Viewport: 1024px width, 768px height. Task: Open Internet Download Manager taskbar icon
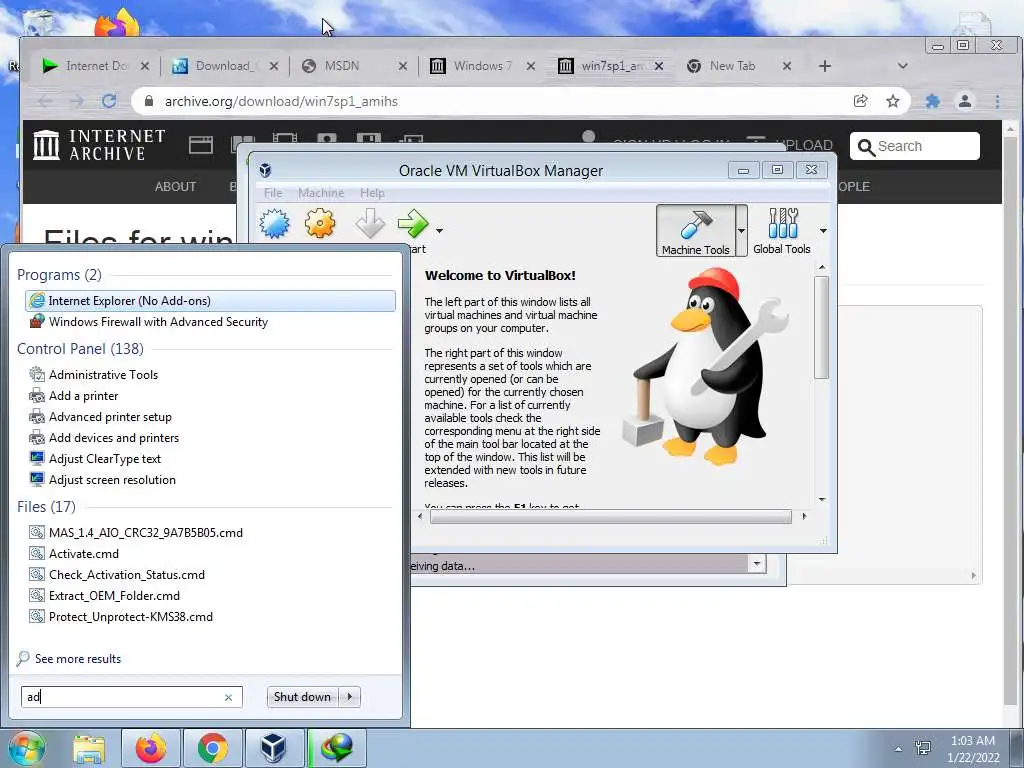(336, 748)
